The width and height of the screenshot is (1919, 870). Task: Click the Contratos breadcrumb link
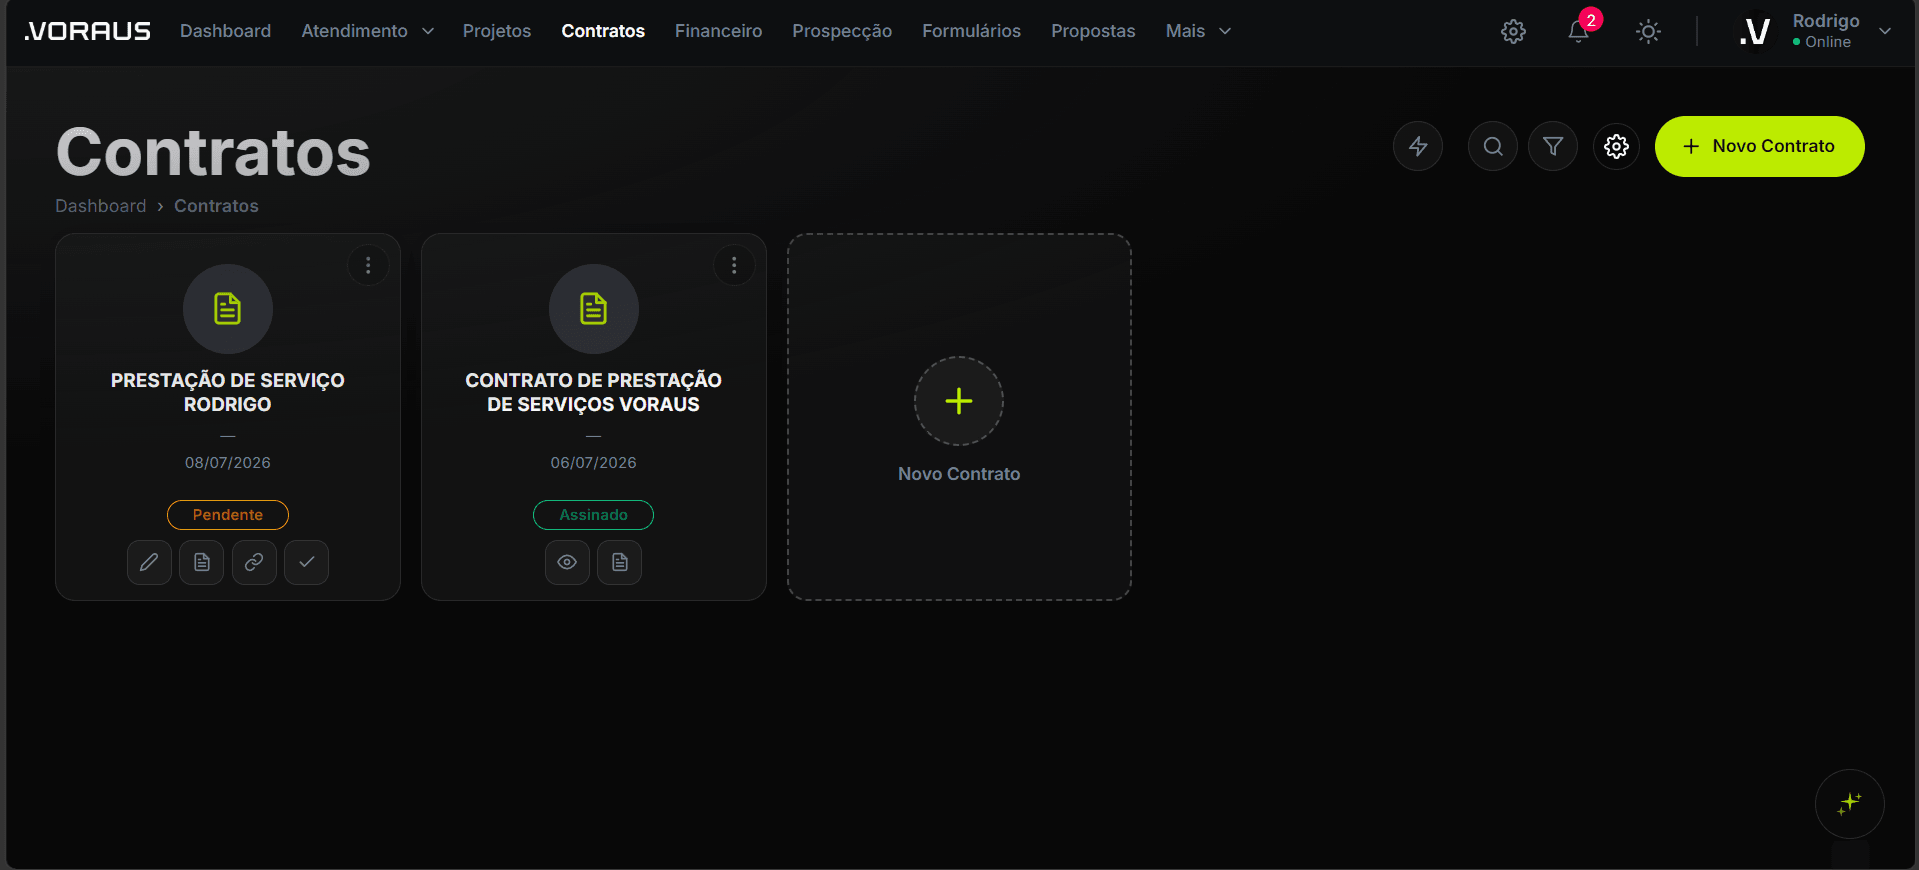(216, 206)
